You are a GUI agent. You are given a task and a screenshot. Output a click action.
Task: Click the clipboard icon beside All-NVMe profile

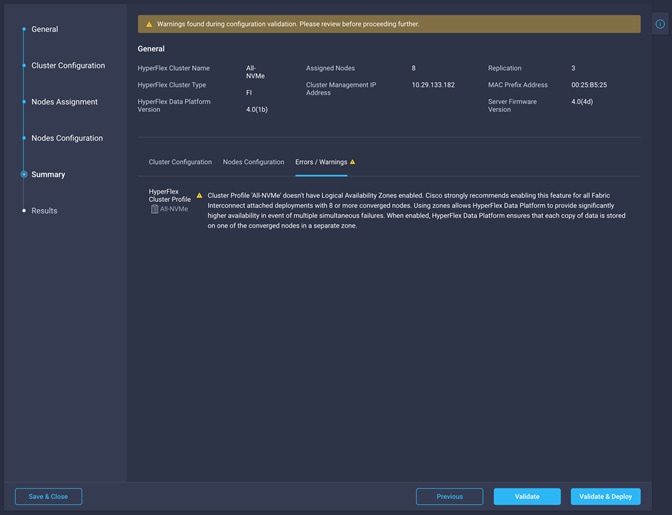point(154,209)
